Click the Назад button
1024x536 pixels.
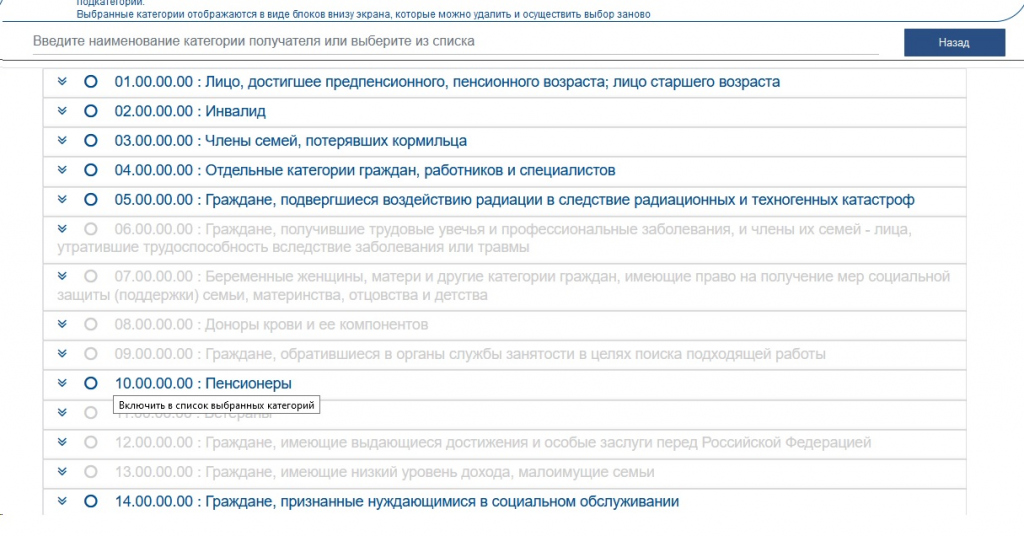(953, 43)
